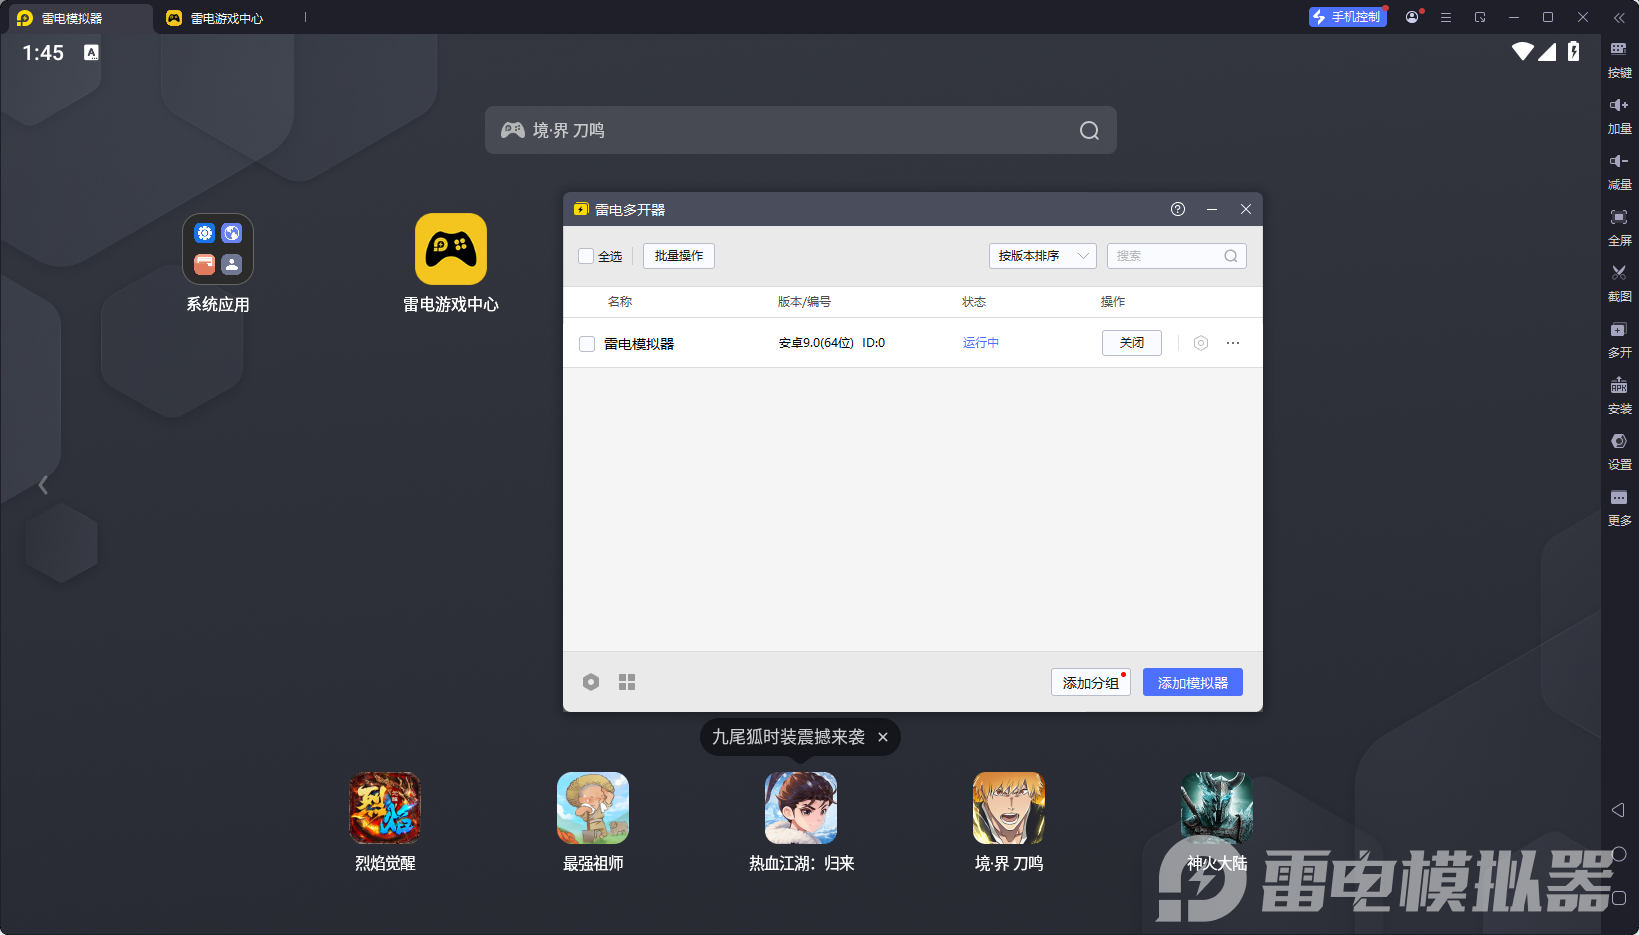Click the search field in multi-instance manager

tap(1166, 256)
